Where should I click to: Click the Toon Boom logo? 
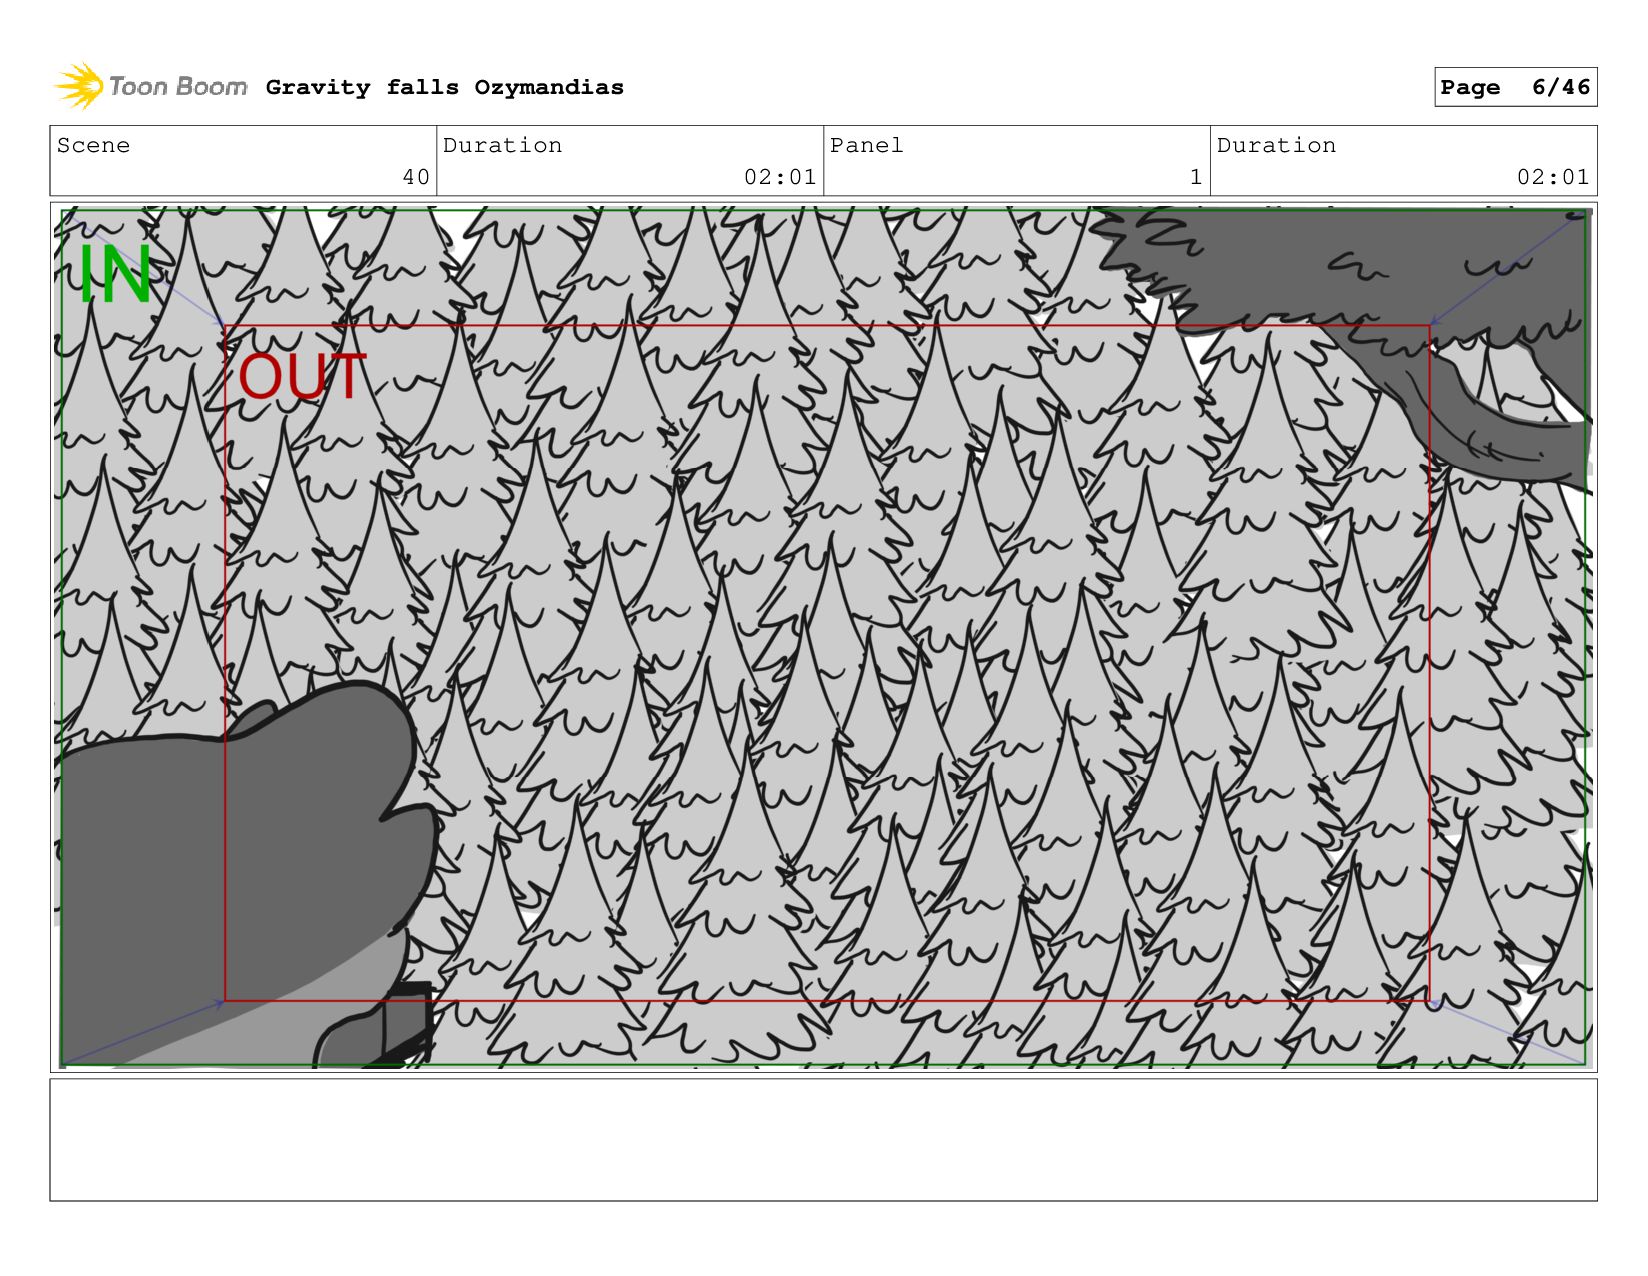click(151, 87)
